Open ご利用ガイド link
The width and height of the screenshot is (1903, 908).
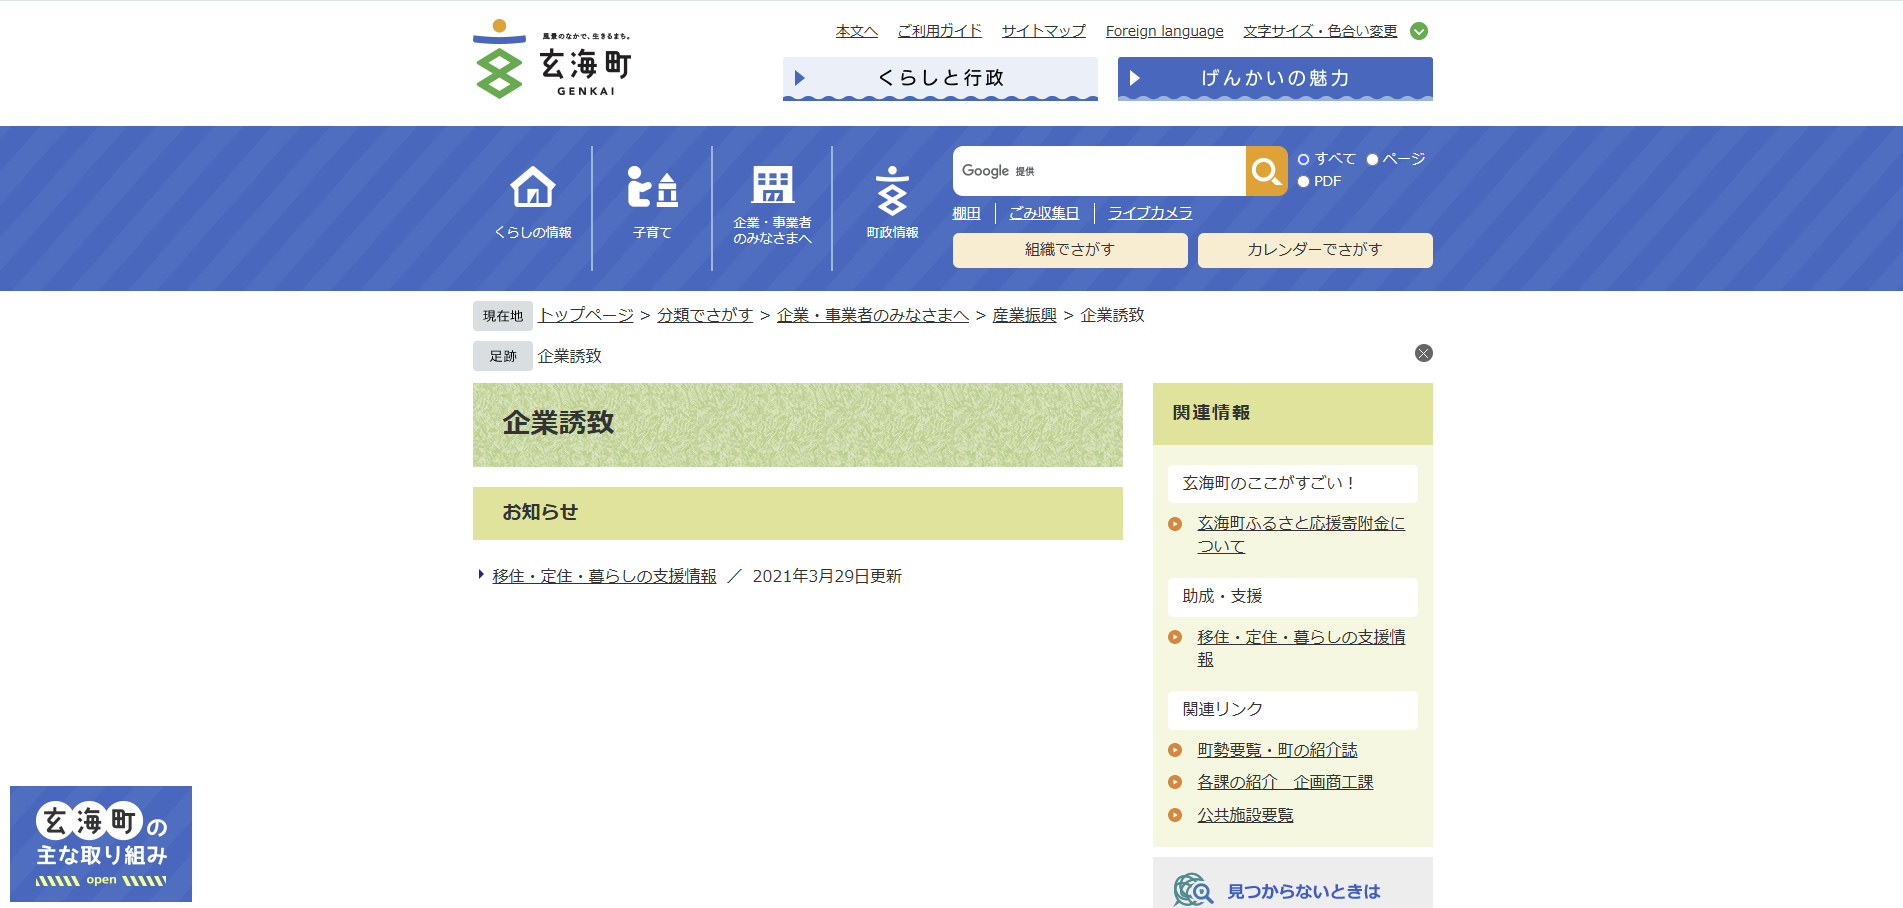940,31
